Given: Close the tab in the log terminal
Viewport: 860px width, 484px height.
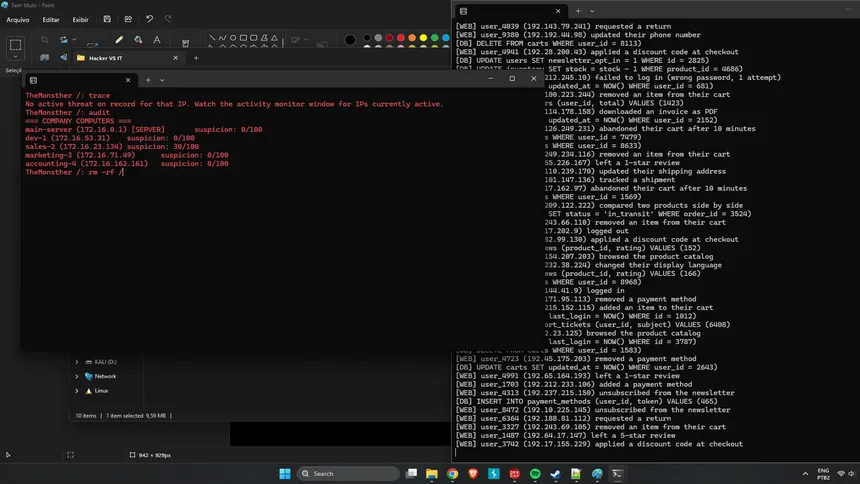Looking at the screenshot, I should (x=558, y=11).
